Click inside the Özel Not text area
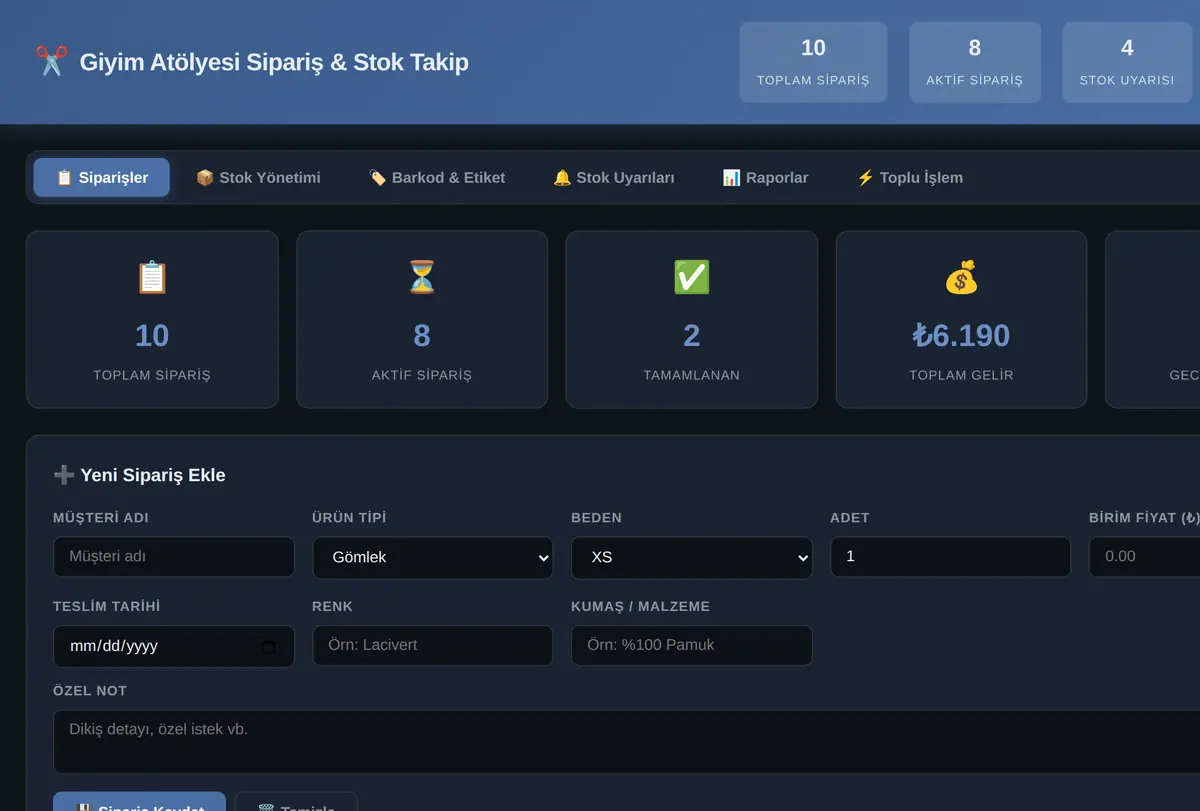1200x811 pixels. coord(626,741)
